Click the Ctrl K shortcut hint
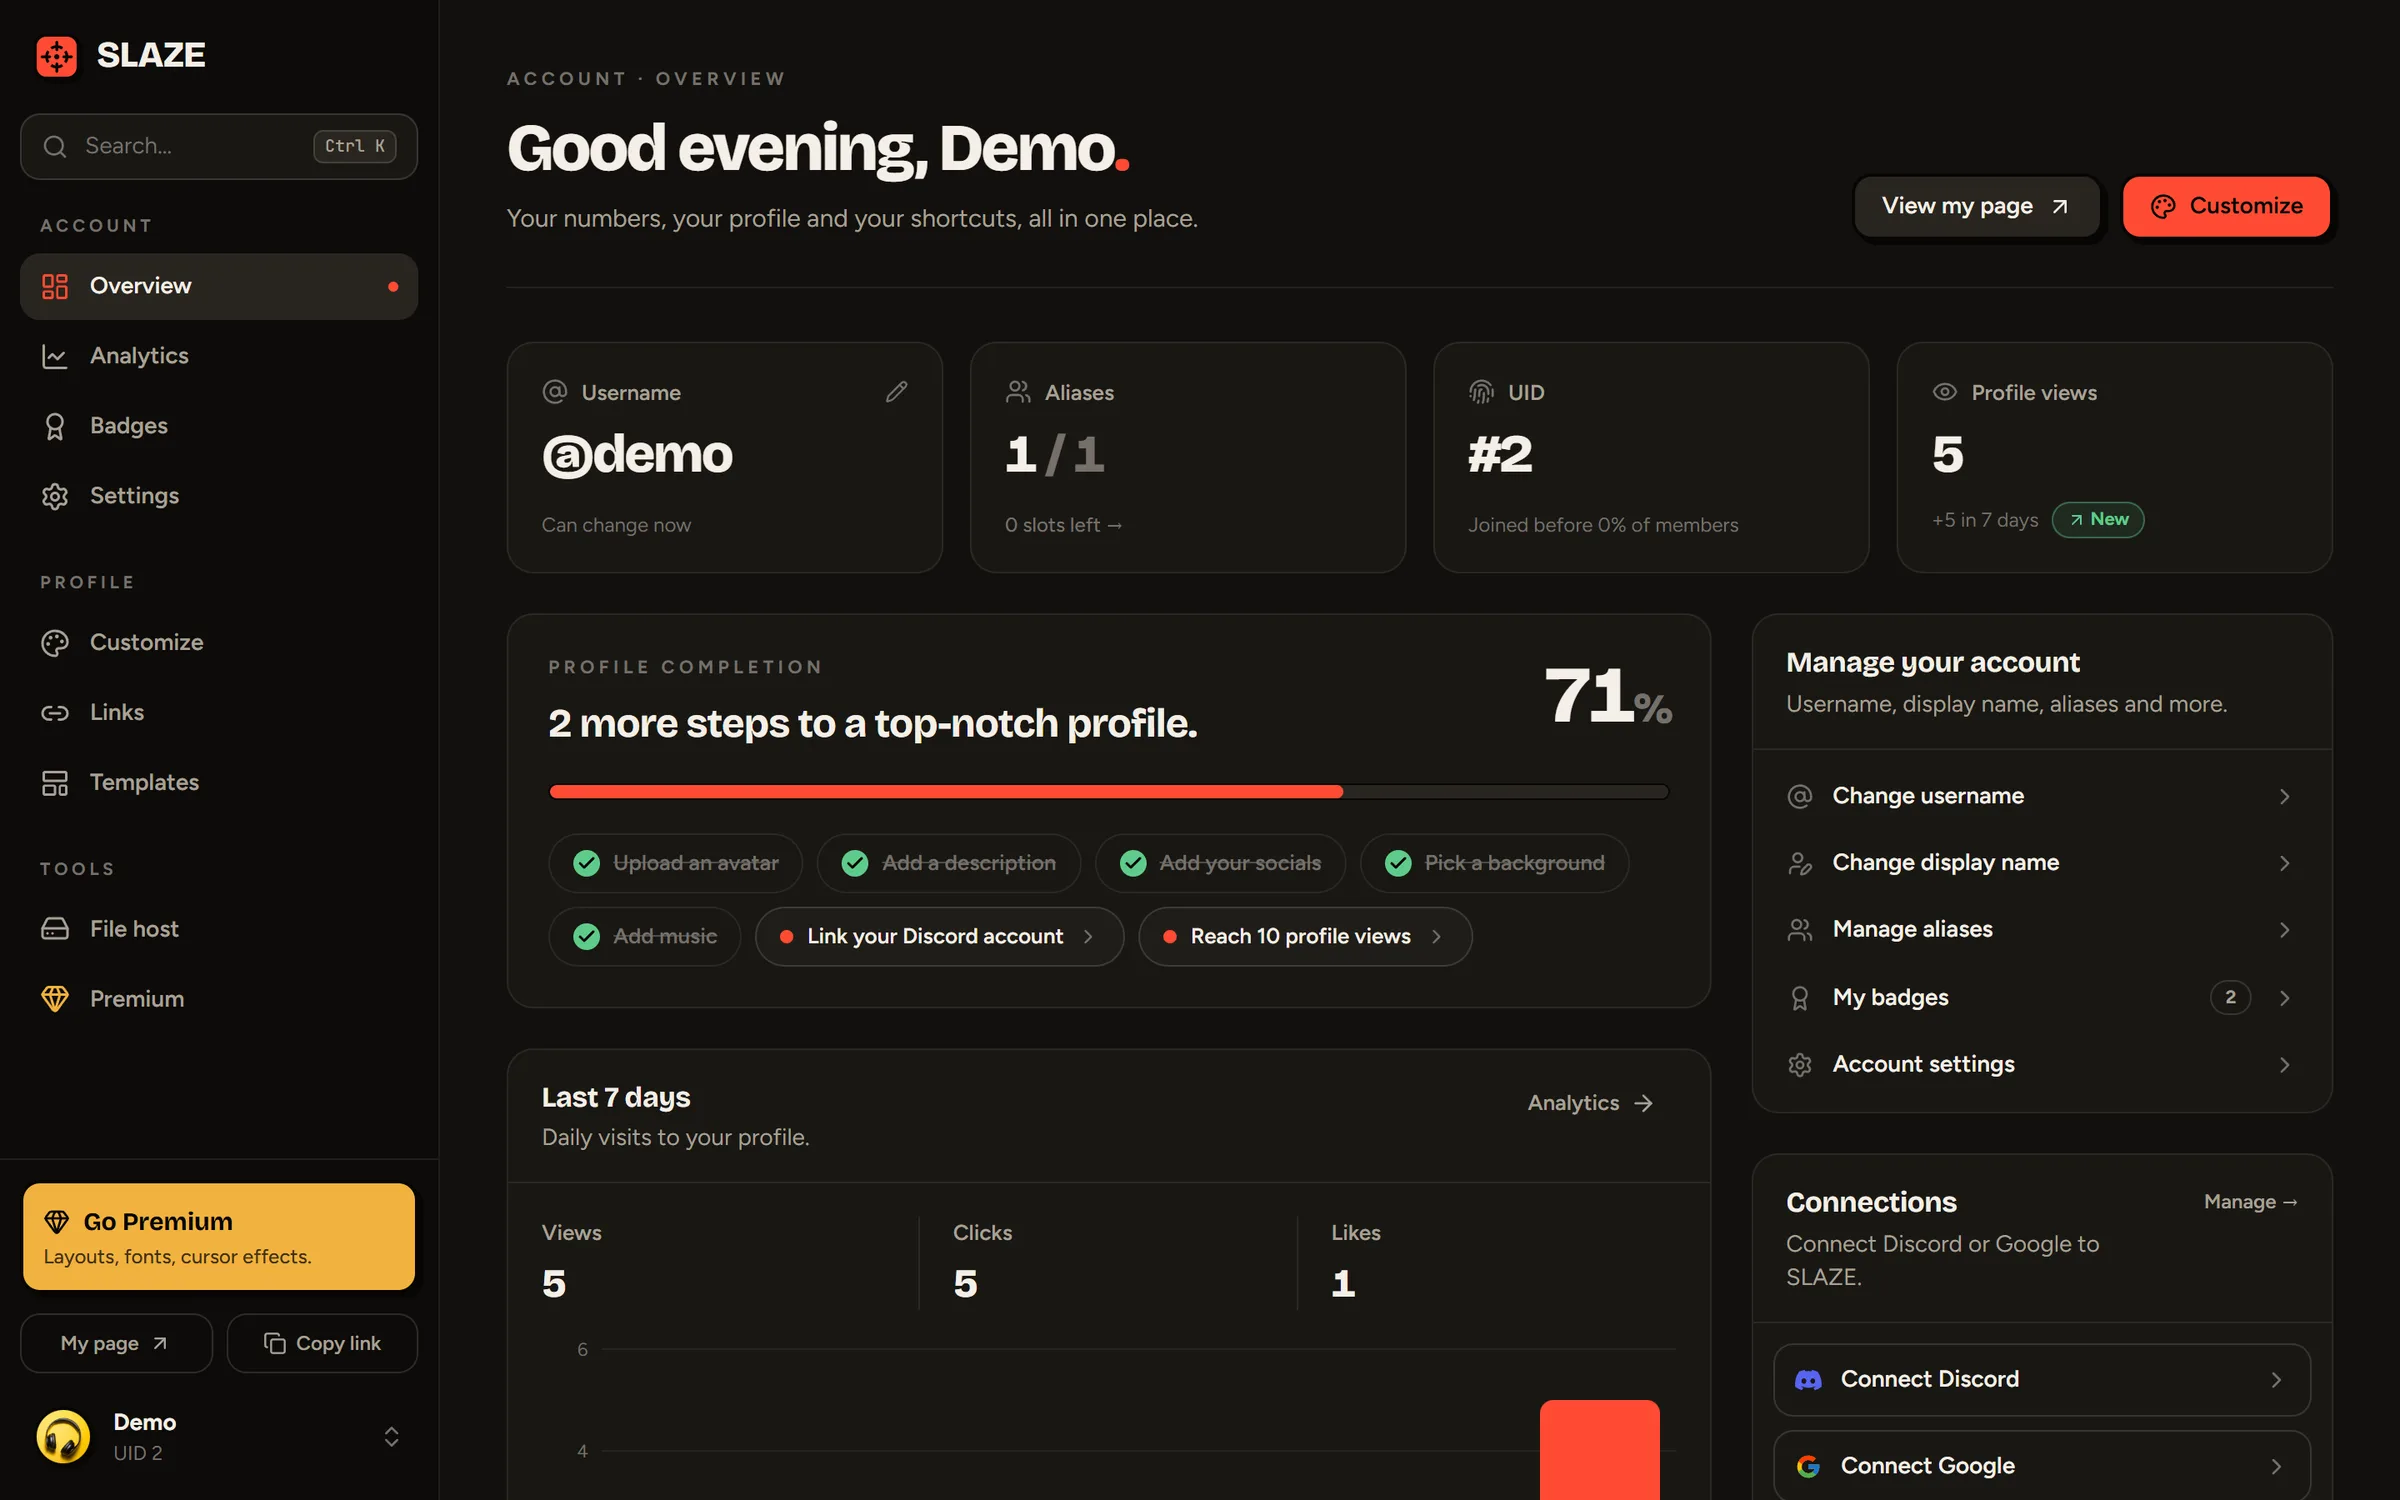The height and width of the screenshot is (1500, 2400). click(x=355, y=146)
